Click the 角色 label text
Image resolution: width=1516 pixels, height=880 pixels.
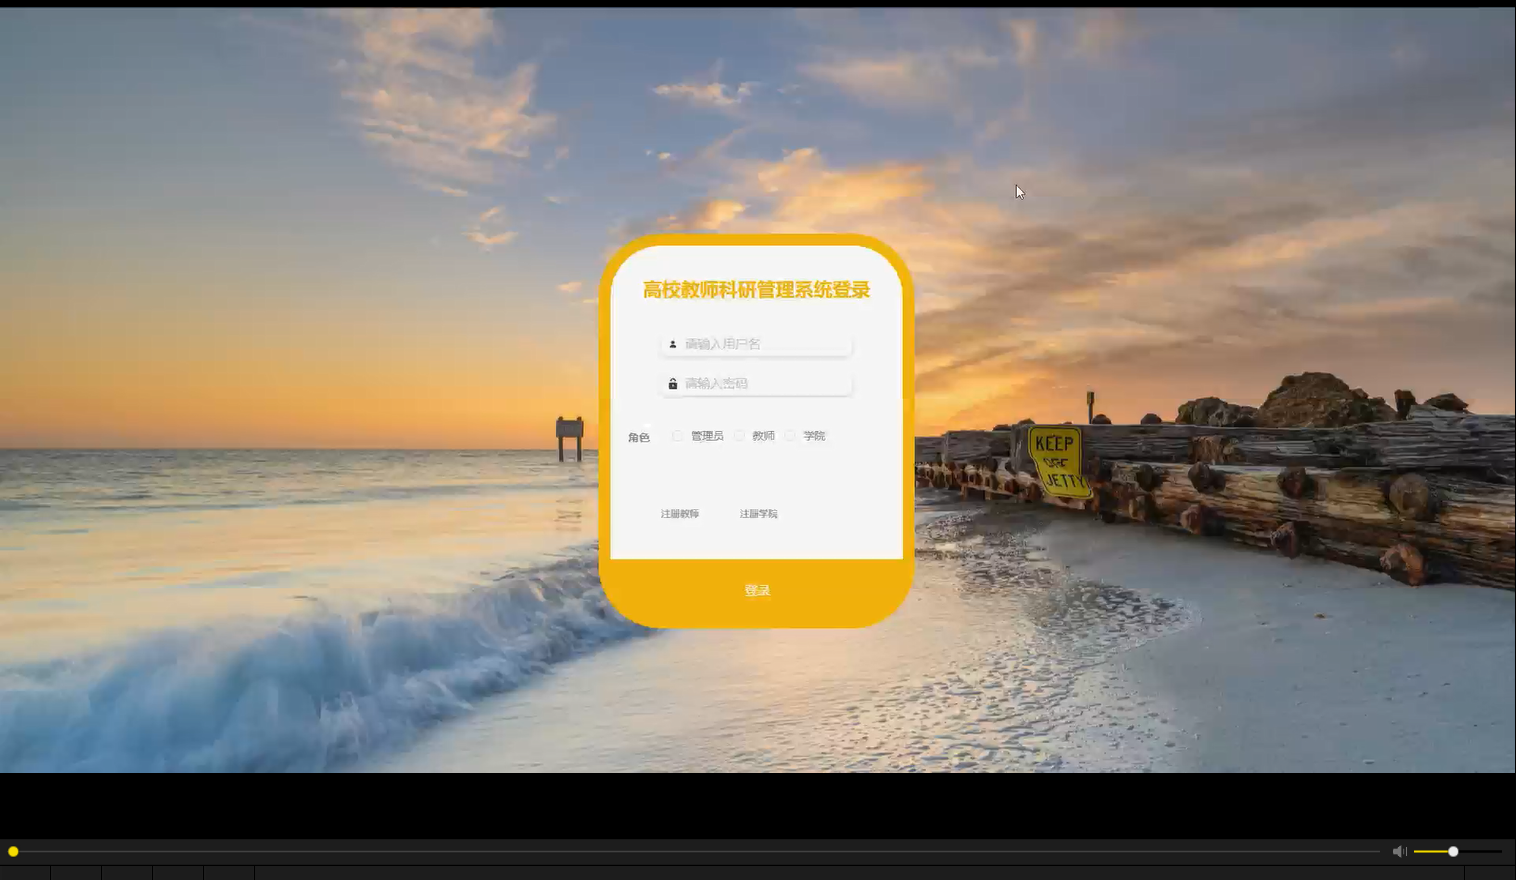point(639,437)
